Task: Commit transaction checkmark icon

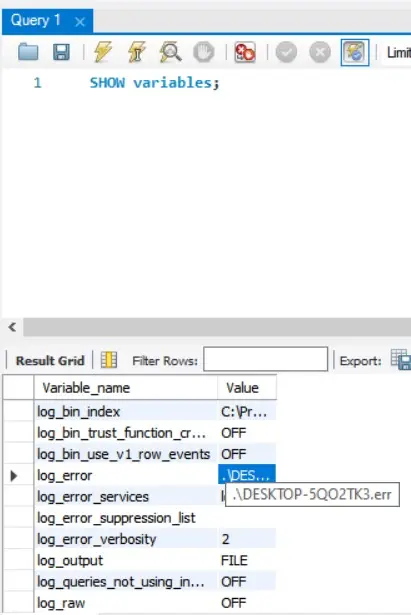Action: coord(286,52)
